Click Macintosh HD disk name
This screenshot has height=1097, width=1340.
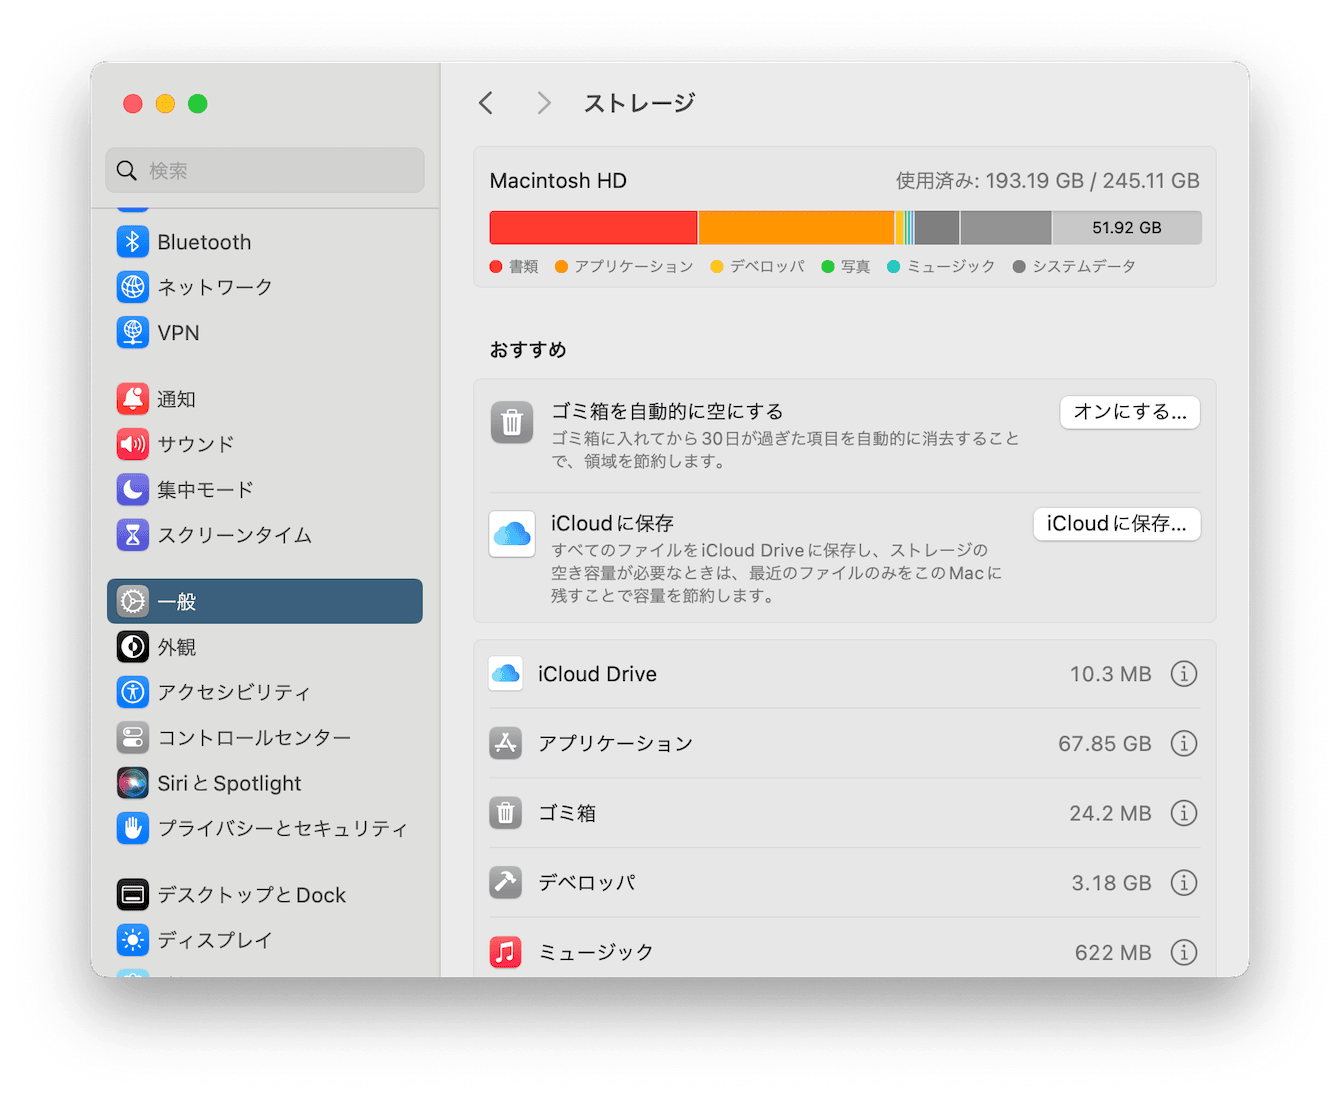tap(558, 181)
